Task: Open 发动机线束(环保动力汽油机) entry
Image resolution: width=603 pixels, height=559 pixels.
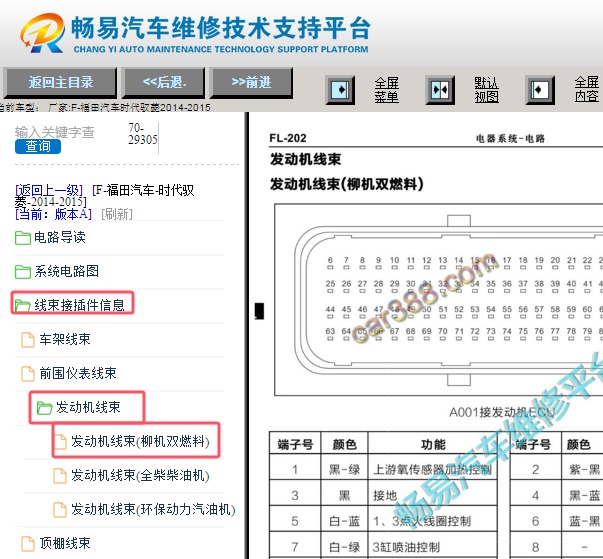Action: (153, 509)
